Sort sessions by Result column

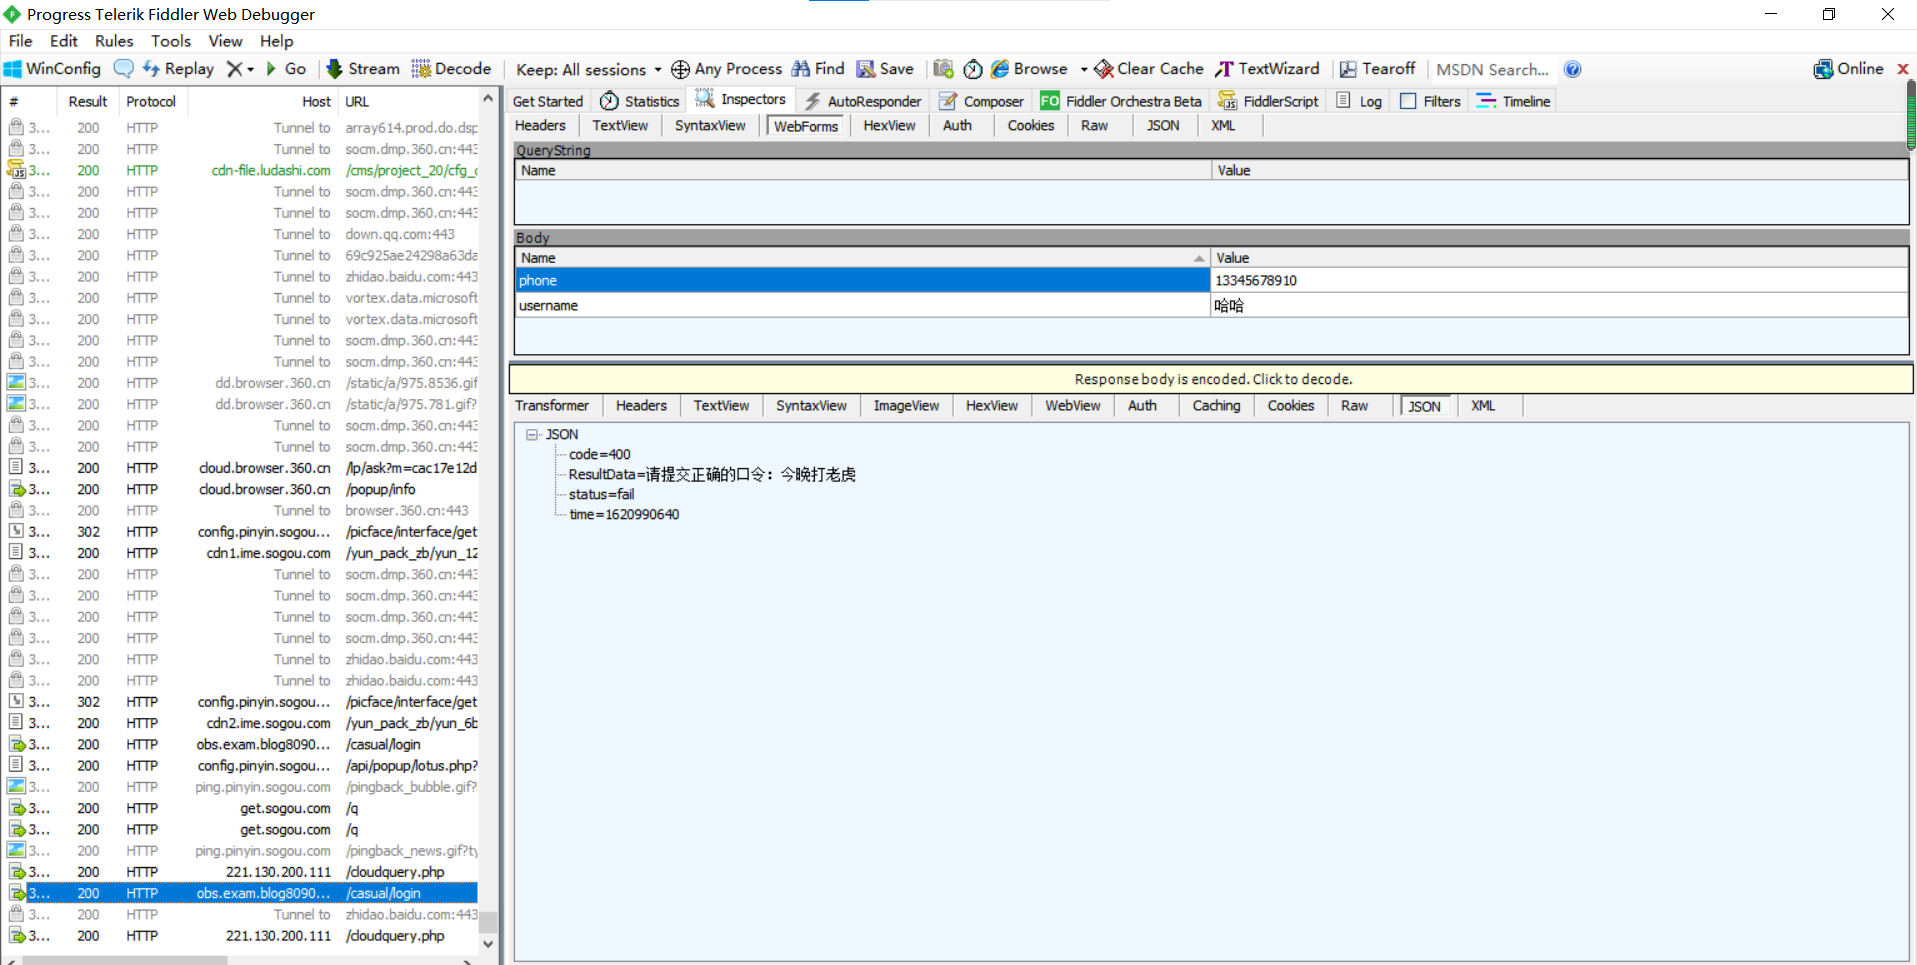88,101
